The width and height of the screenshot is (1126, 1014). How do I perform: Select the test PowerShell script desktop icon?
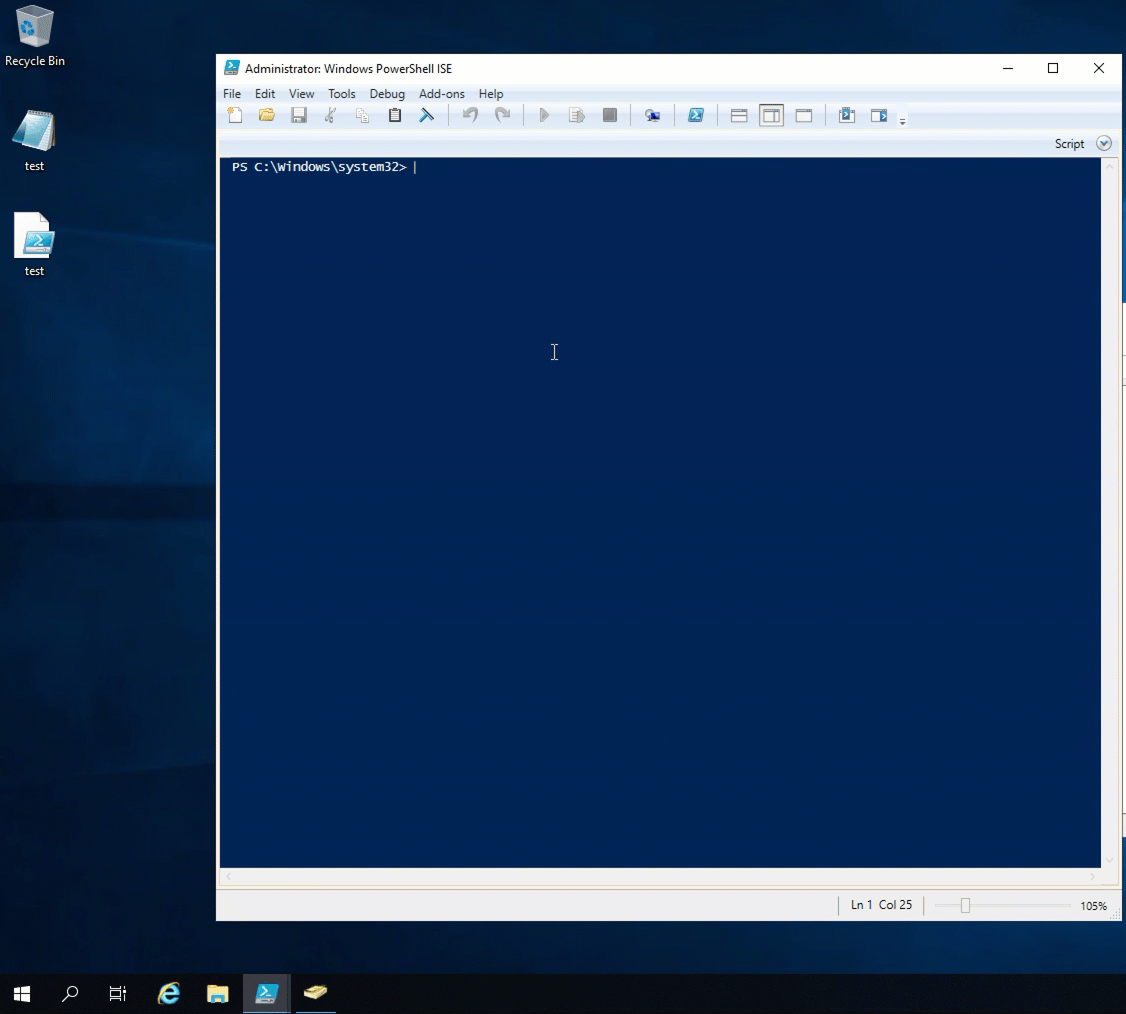point(34,245)
